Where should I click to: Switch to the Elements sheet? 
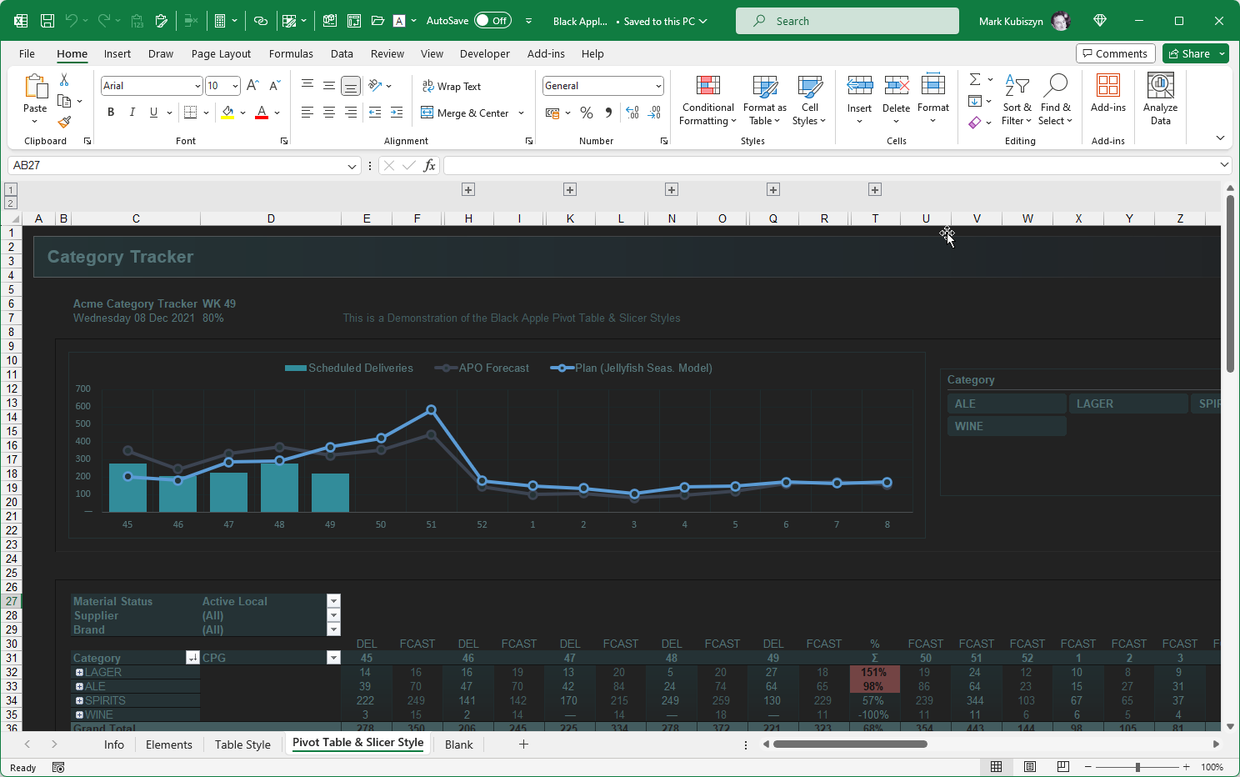169,745
